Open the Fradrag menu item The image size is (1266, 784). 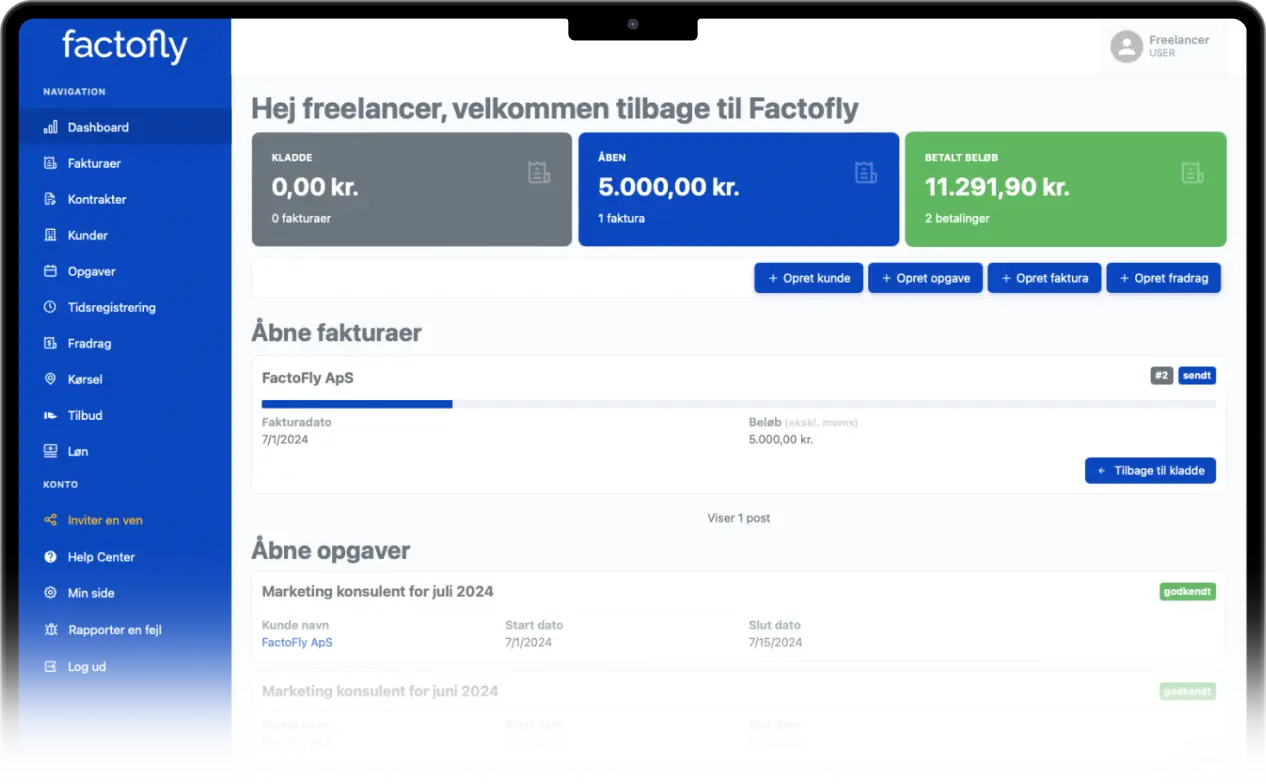125,343
